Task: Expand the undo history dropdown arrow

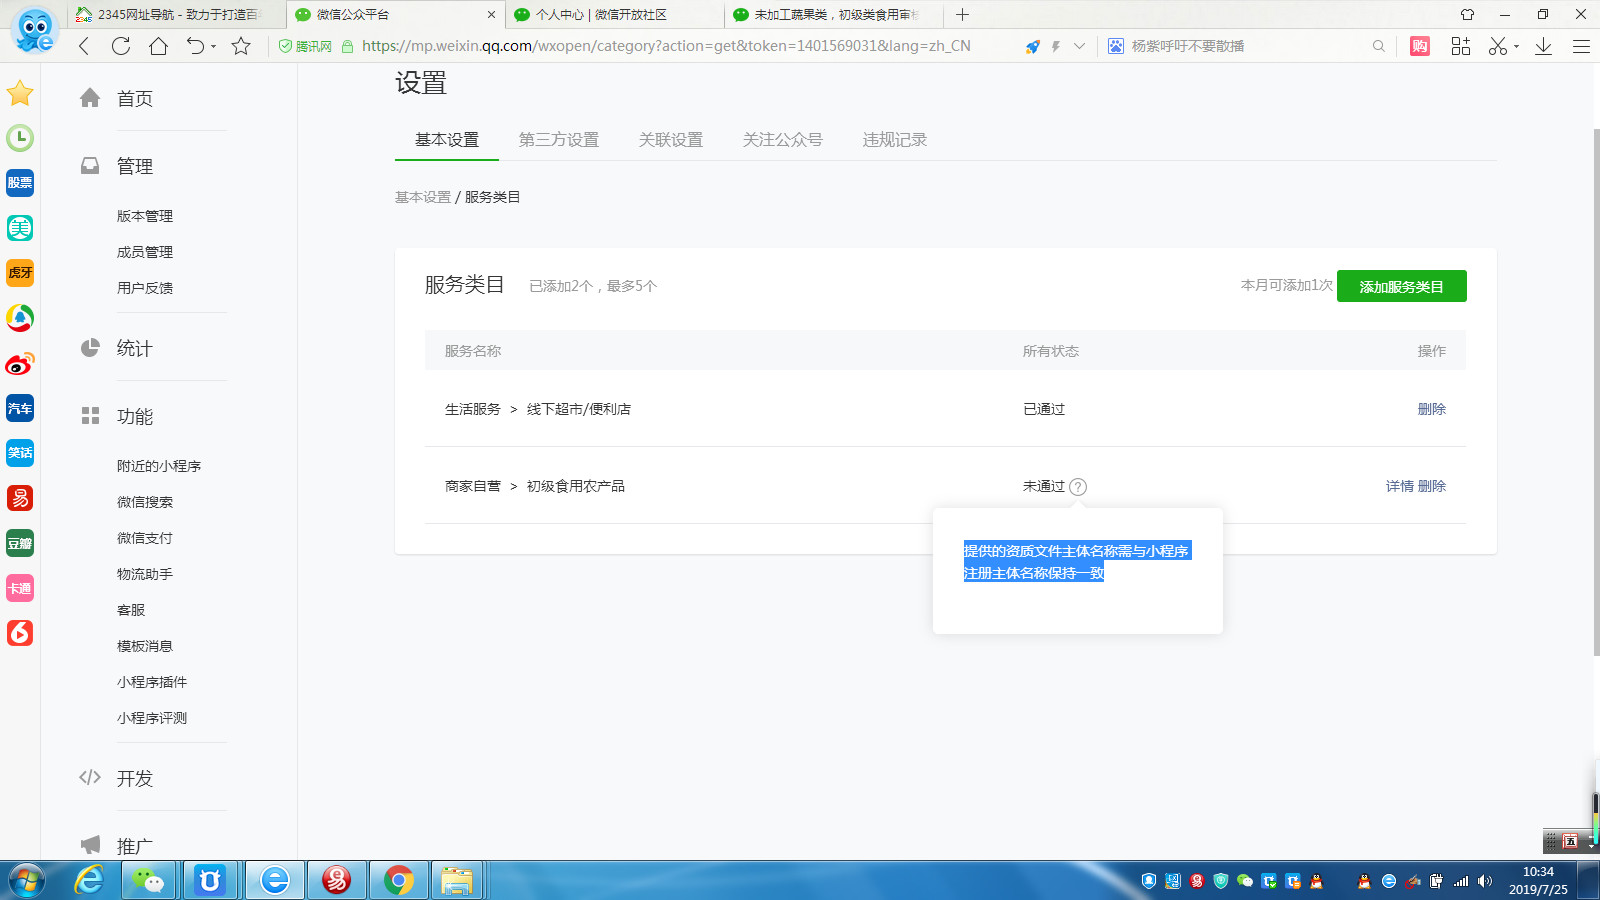Action: [x=213, y=47]
